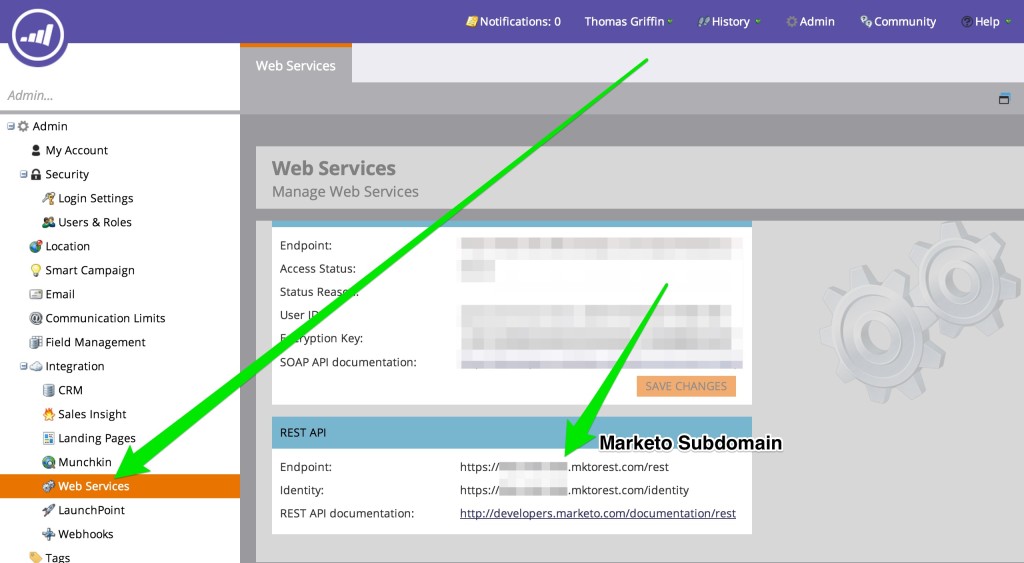
Task: Click the SAVE CHANGES button
Action: tap(686, 386)
